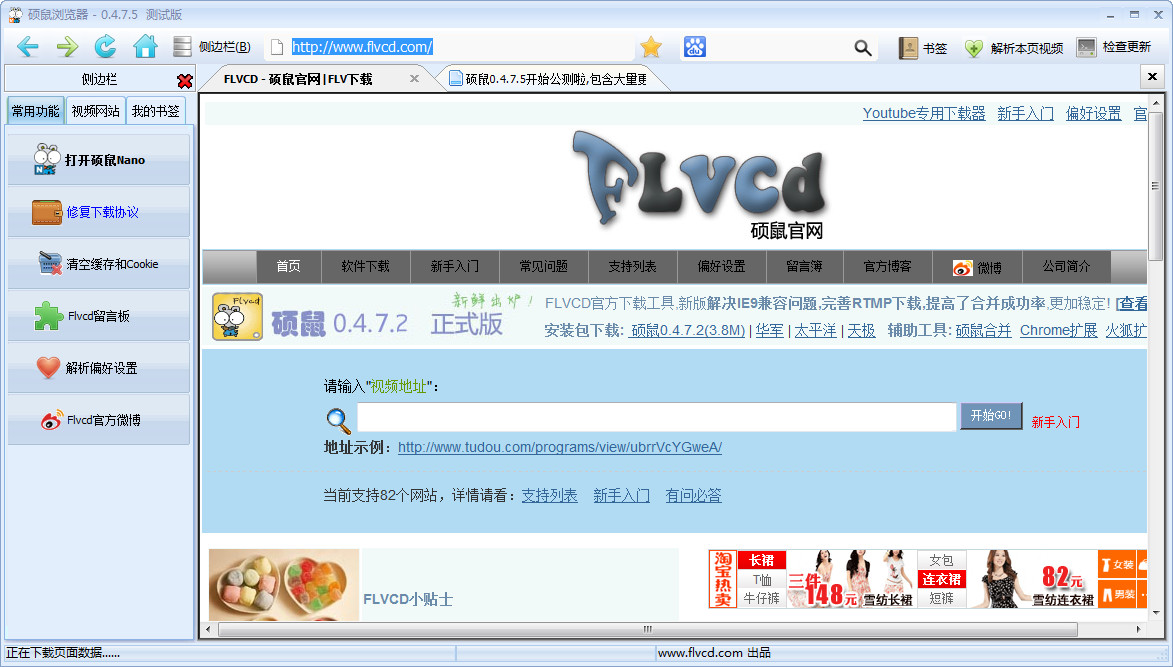Image resolution: width=1173 pixels, height=667 pixels.
Task: Open the 淘宝热卖 advertisement banner
Action: [928, 579]
